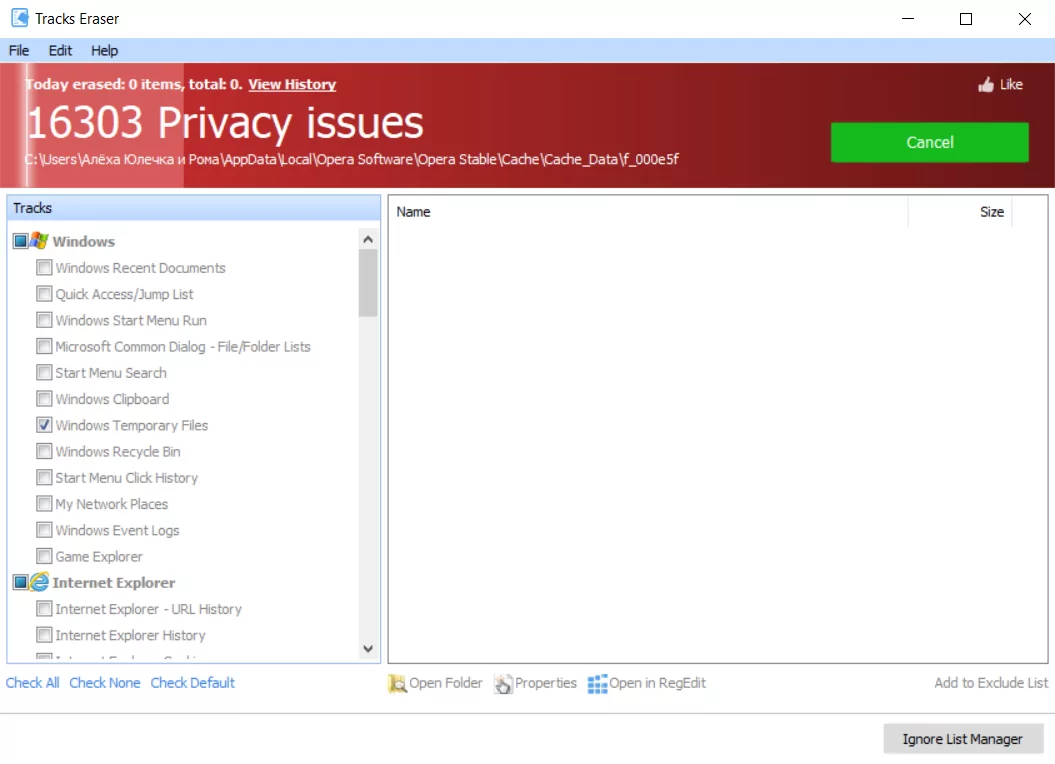
Task: Select the Internet Explorer group label
Action: point(114,582)
